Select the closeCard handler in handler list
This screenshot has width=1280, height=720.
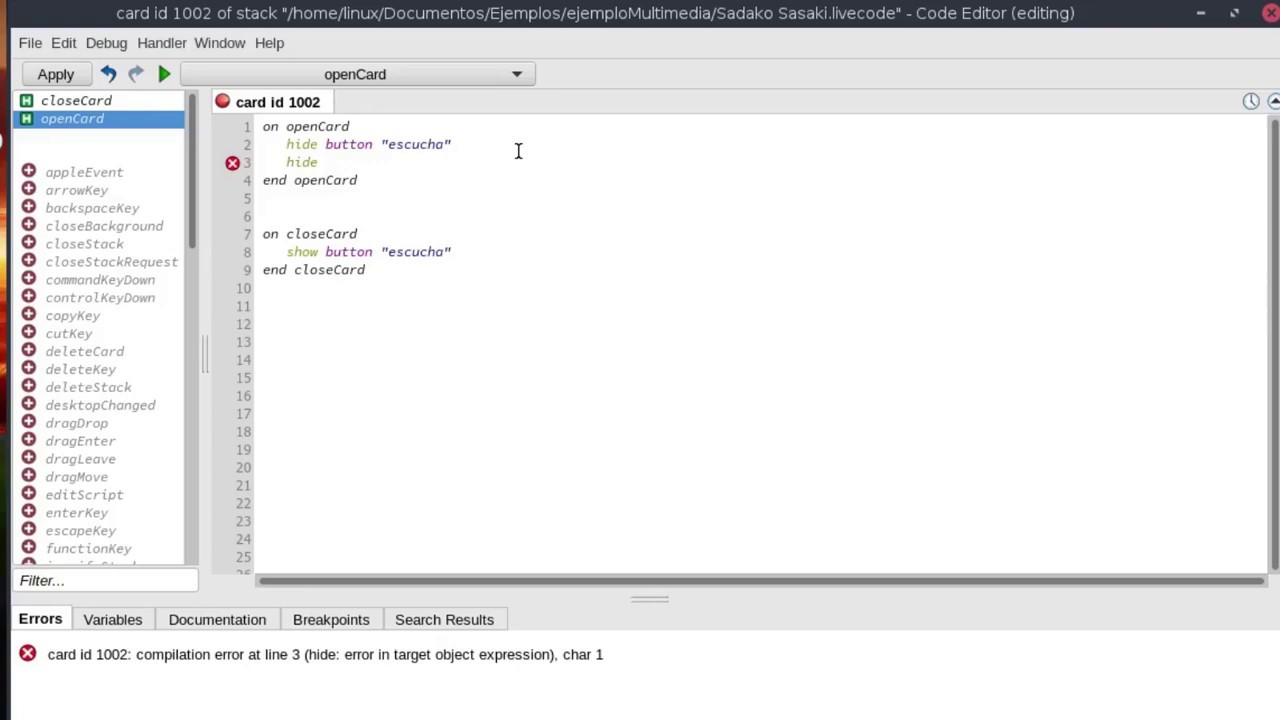[99, 101]
